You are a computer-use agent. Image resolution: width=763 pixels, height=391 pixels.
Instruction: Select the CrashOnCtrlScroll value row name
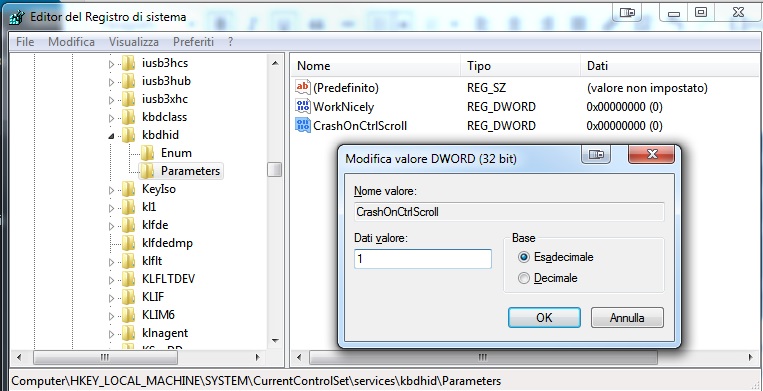(x=360, y=125)
